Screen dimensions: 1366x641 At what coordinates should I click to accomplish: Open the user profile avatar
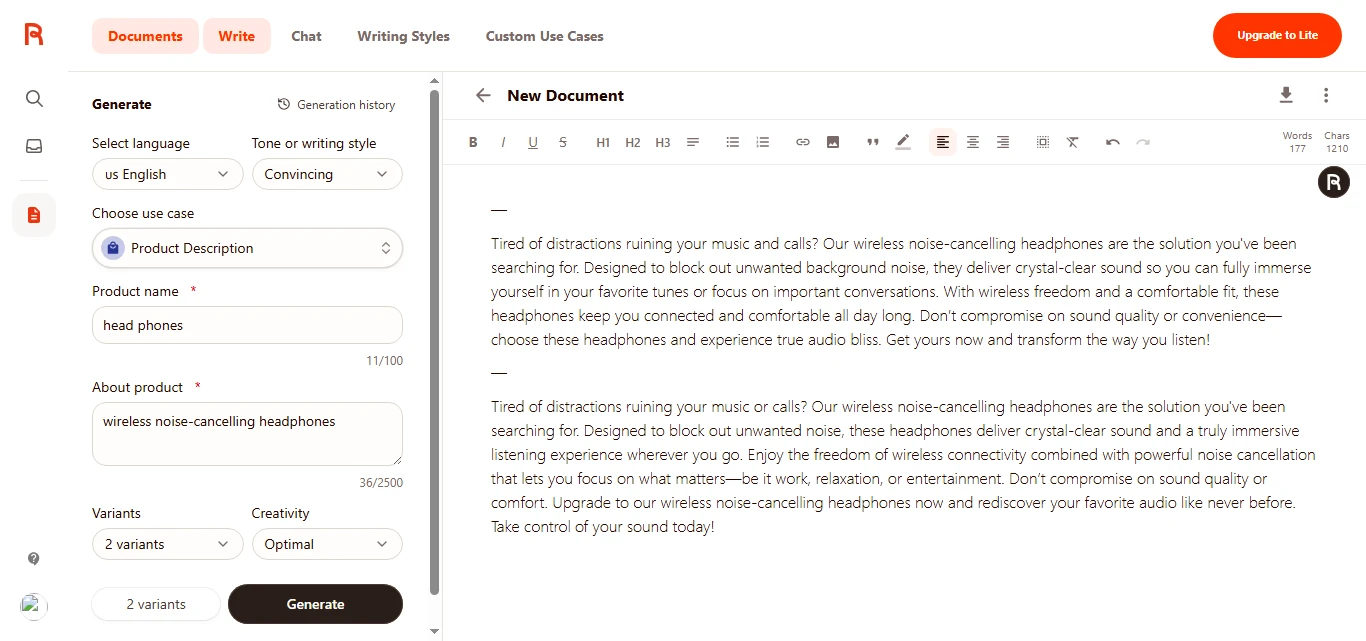coord(34,606)
